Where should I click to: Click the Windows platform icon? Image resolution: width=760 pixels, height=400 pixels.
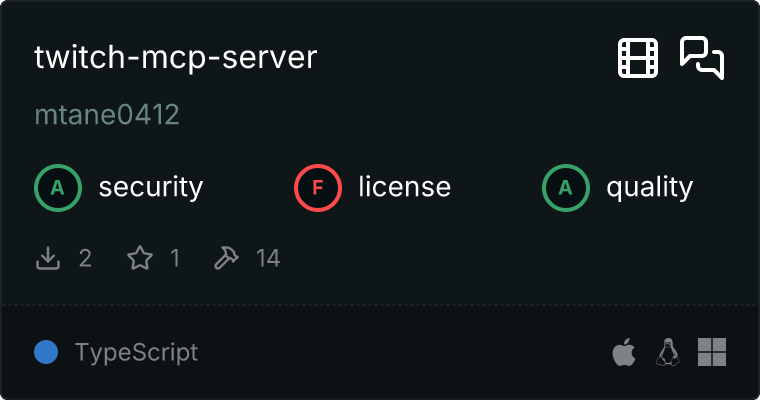point(711,352)
